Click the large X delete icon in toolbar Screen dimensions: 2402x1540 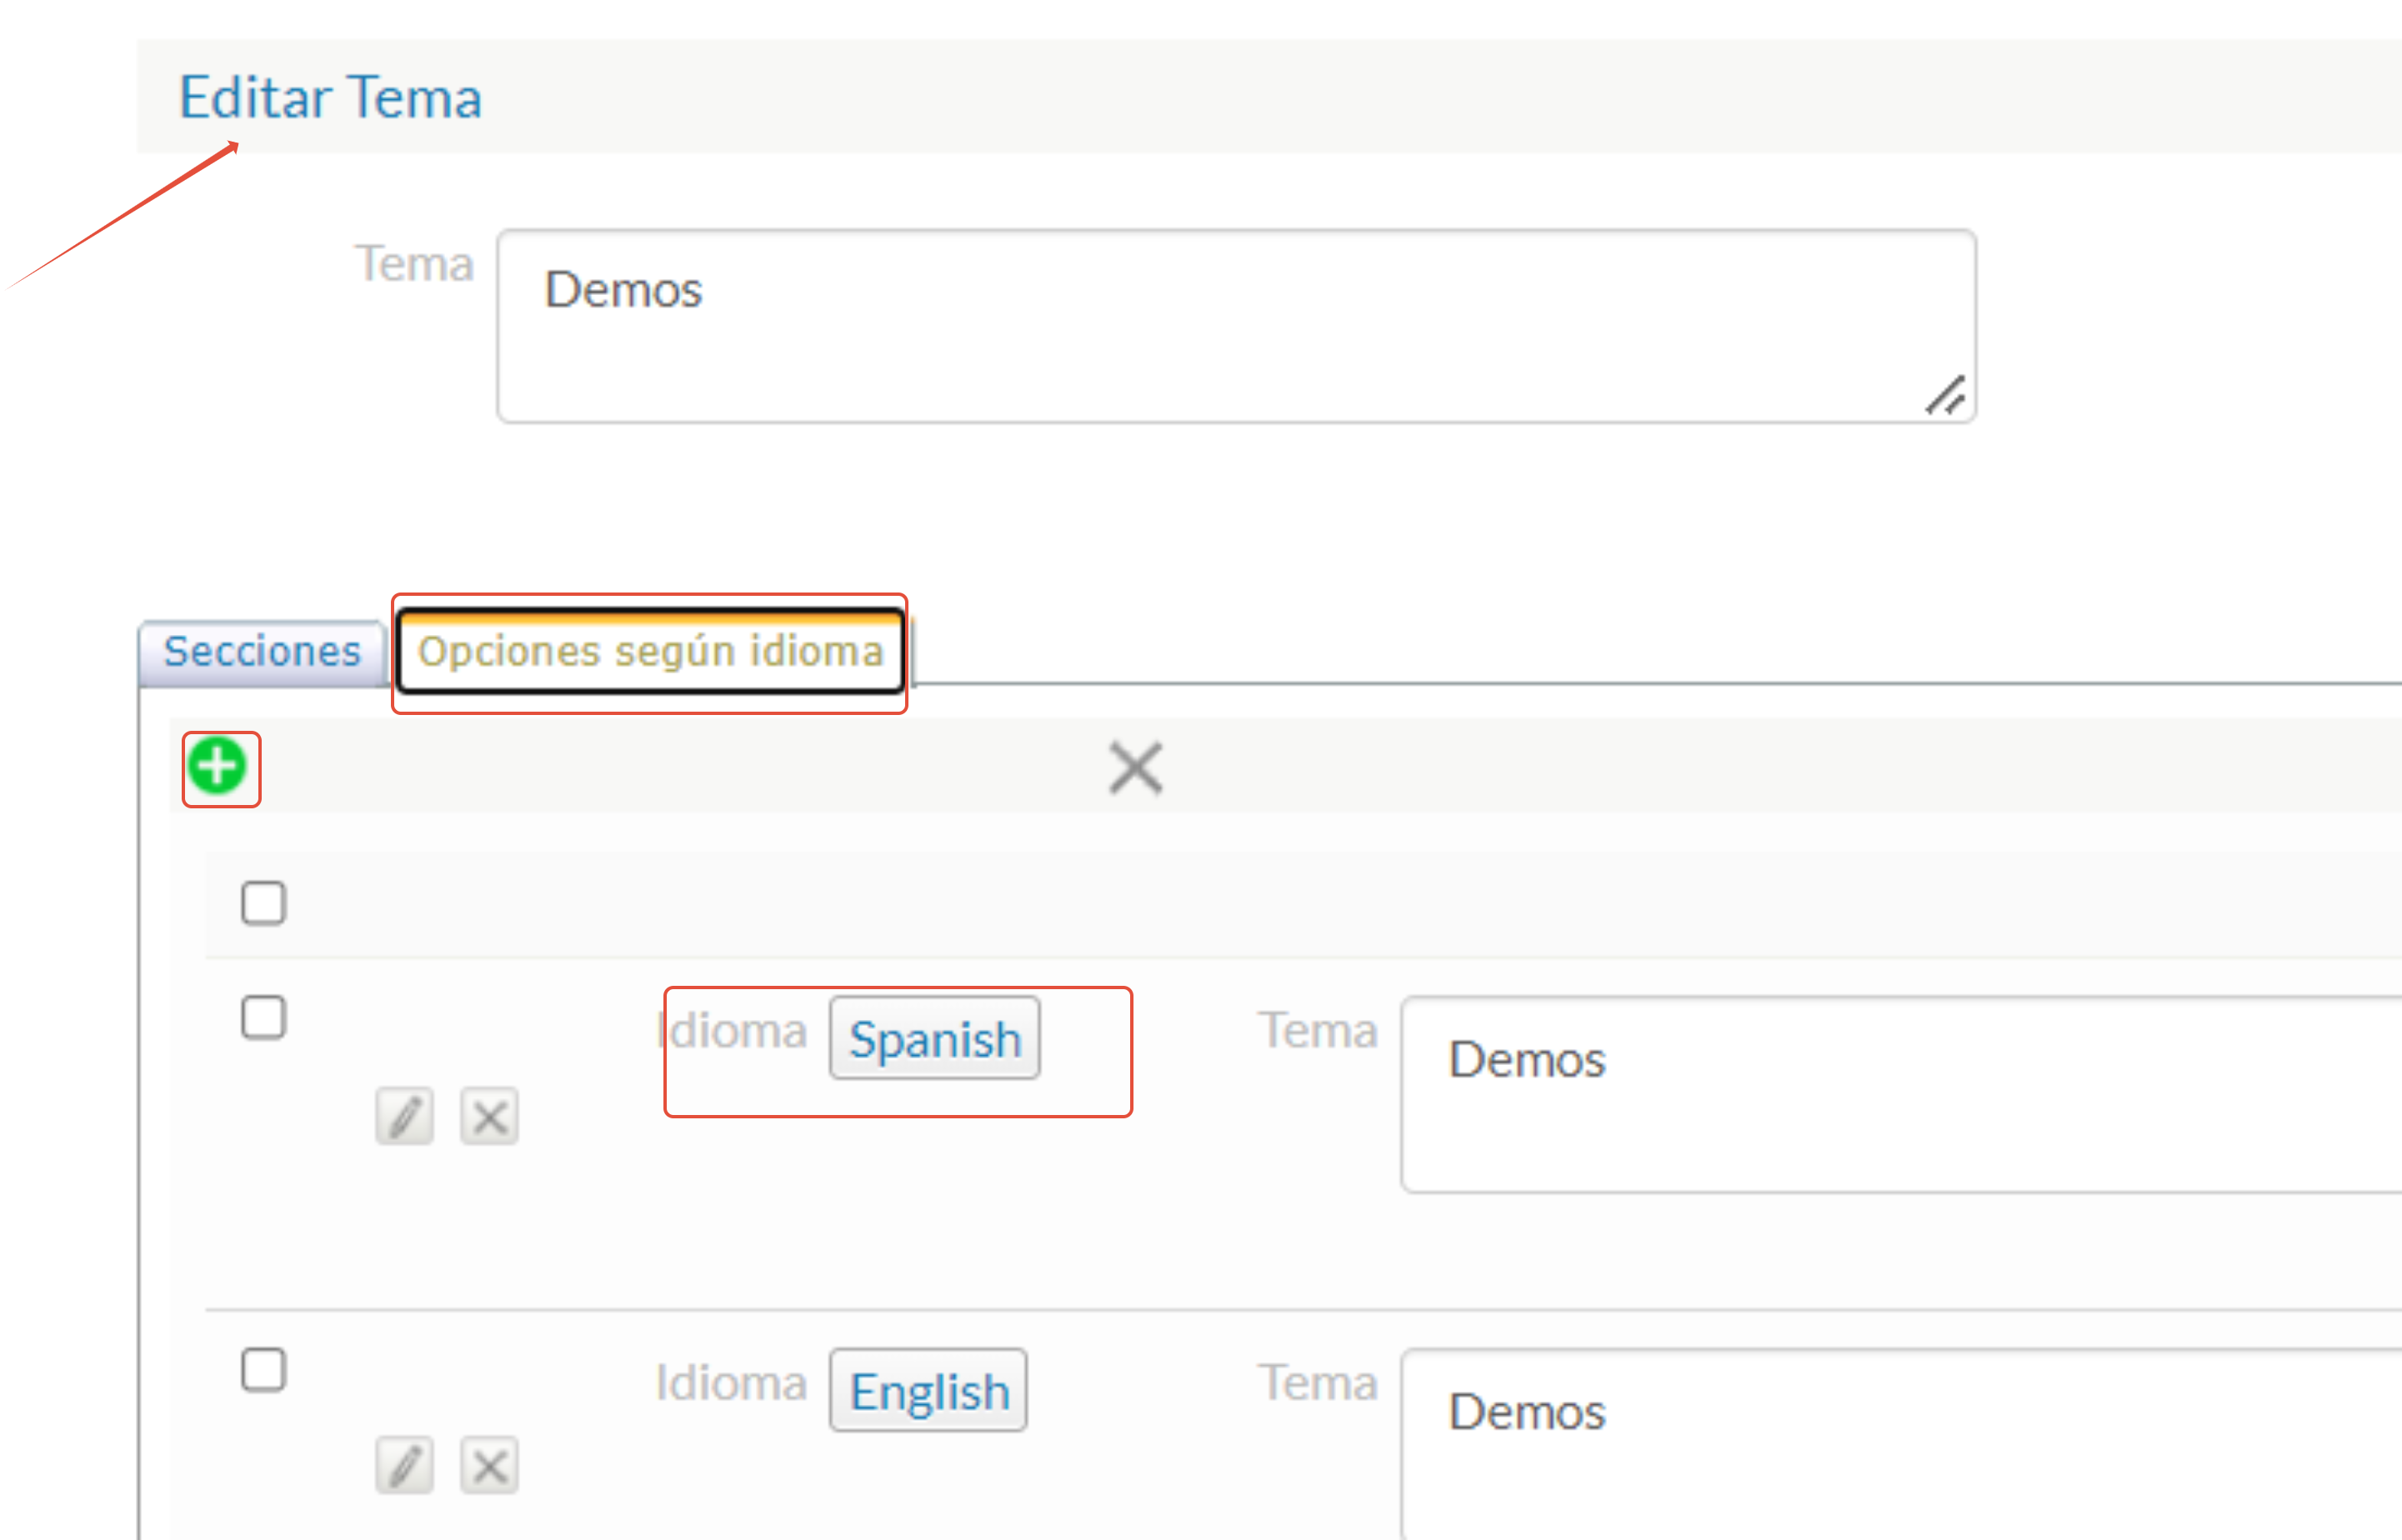pyautogui.click(x=1135, y=768)
